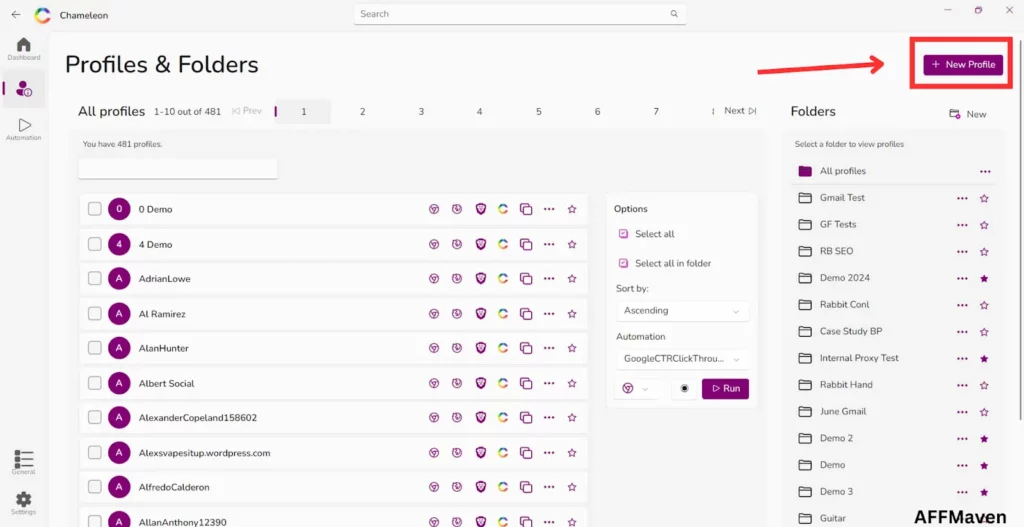Star the AlexanderCopeland158602 profile
The image size is (1024, 527).
coord(572,418)
